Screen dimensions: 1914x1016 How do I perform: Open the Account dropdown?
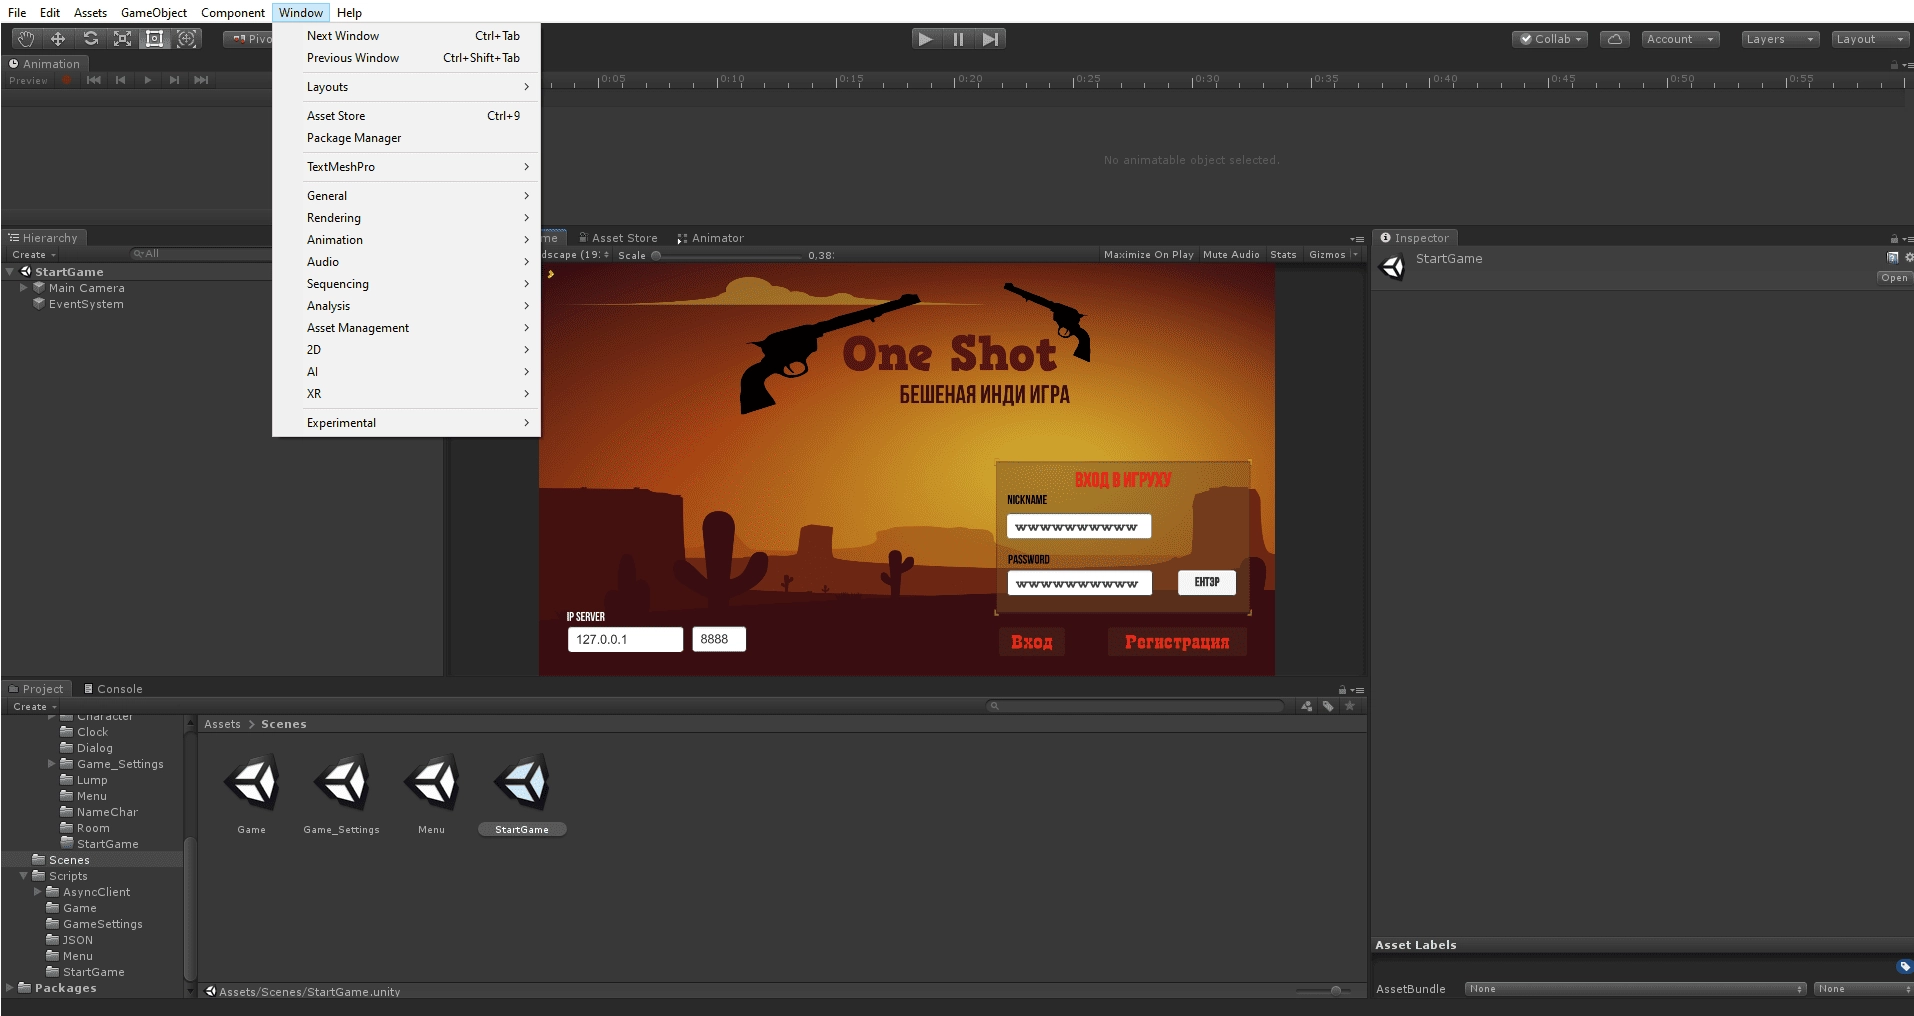pos(1680,39)
